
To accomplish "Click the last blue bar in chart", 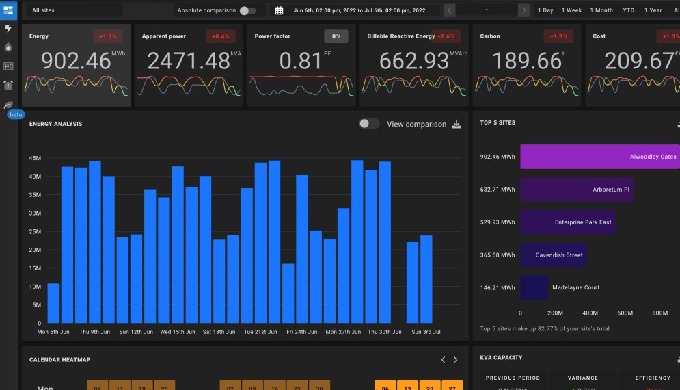I will click(426, 279).
